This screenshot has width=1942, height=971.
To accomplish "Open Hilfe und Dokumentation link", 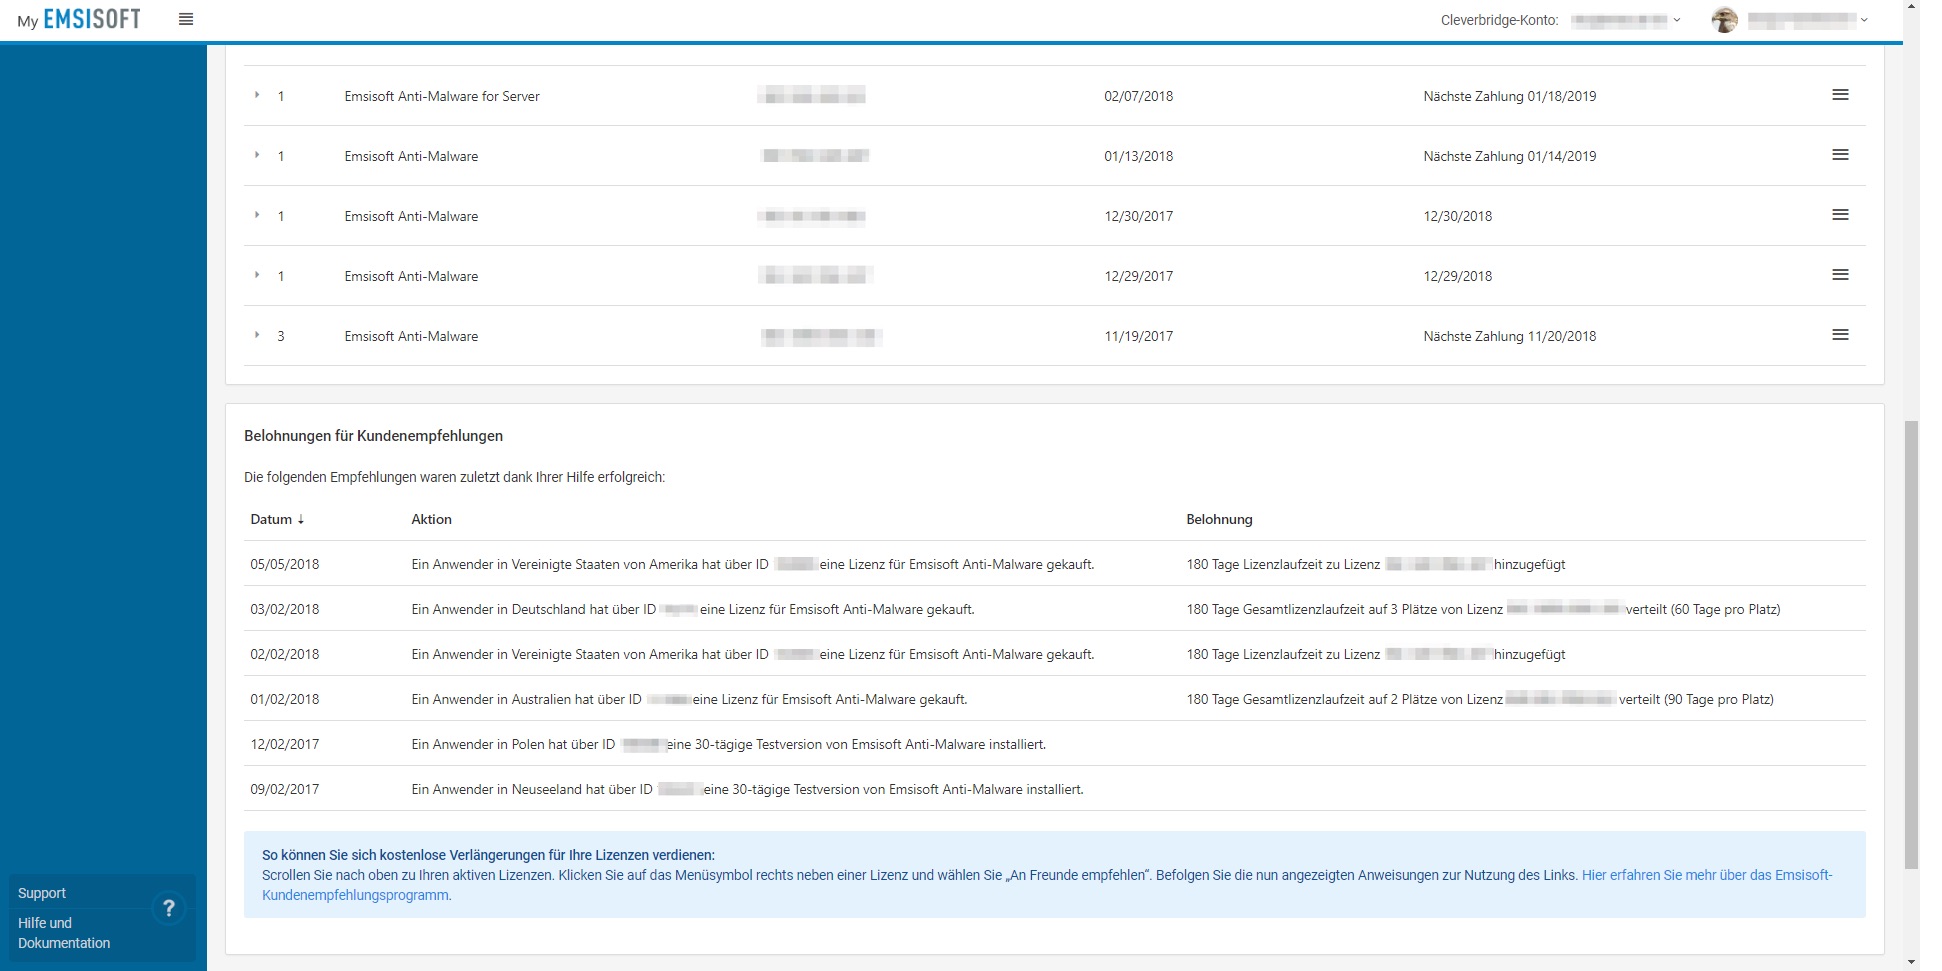I will tap(64, 933).
